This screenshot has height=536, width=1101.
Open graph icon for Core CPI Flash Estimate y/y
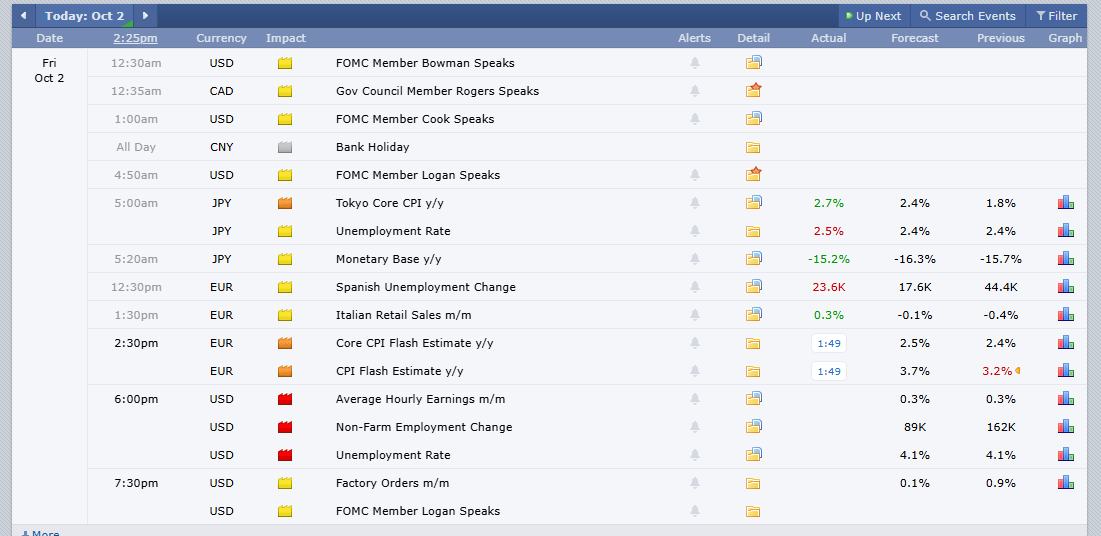pyautogui.click(x=1066, y=343)
